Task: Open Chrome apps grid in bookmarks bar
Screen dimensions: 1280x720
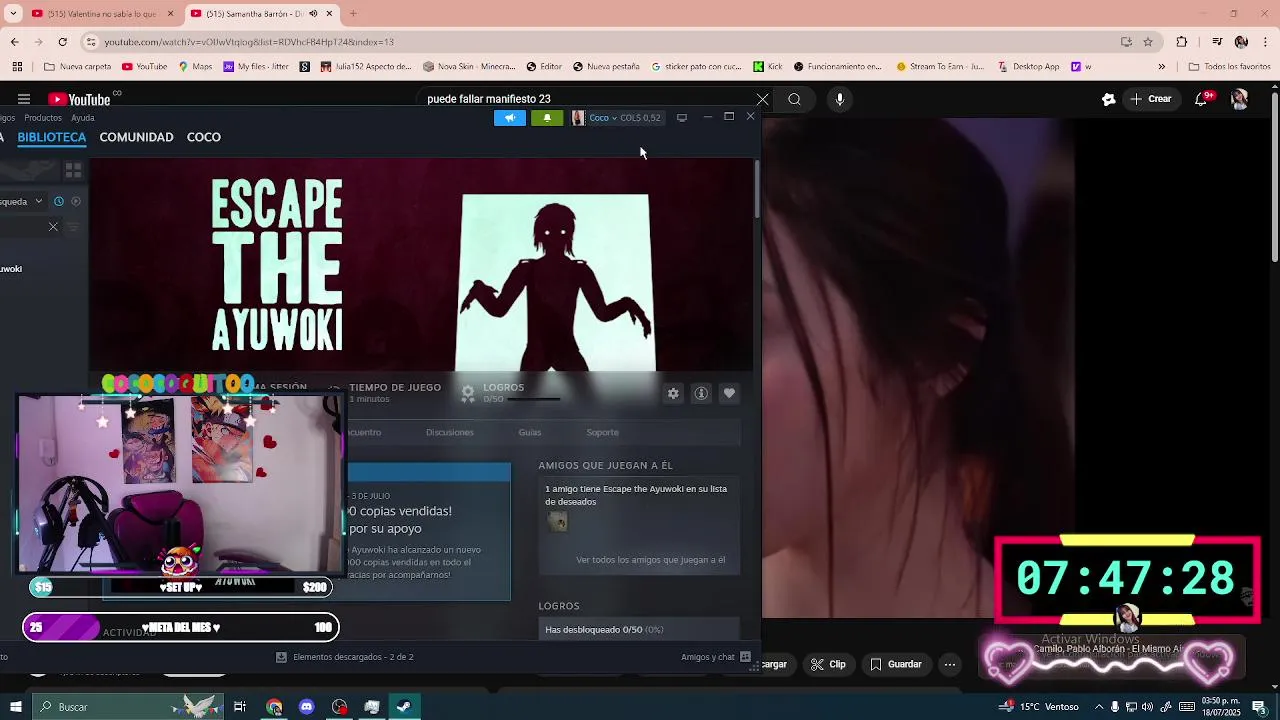Action: 17,67
